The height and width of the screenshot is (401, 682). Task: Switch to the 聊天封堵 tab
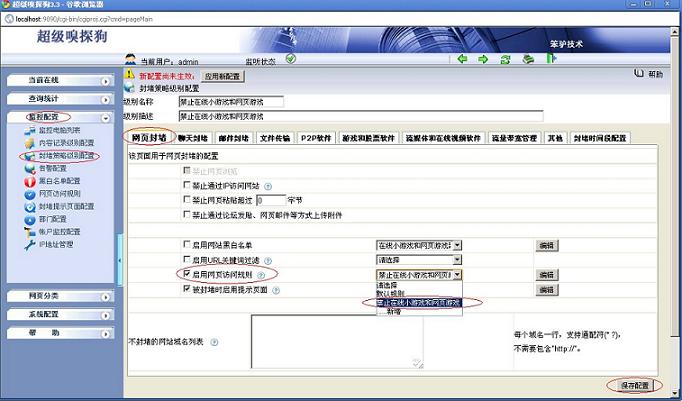(193, 138)
